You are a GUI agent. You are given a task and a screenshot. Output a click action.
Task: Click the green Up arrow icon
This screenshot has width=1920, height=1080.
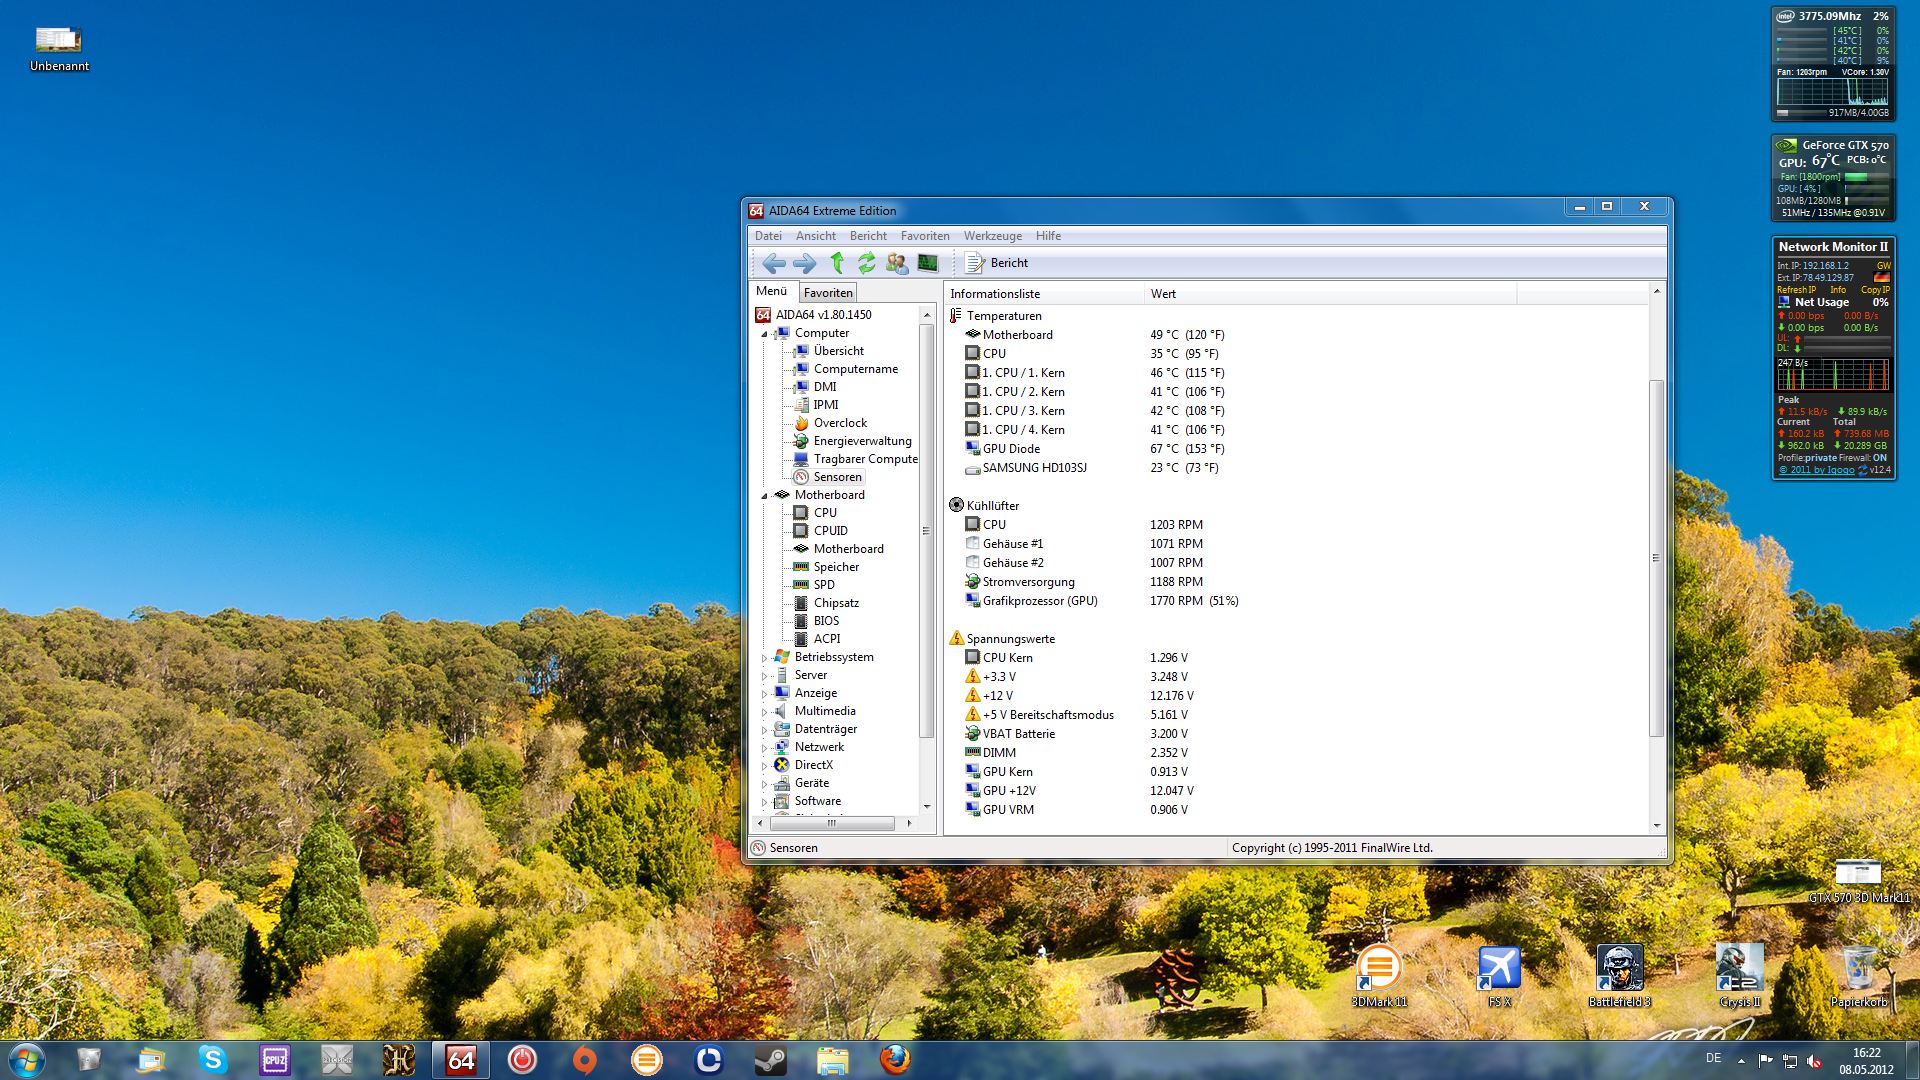(837, 263)
